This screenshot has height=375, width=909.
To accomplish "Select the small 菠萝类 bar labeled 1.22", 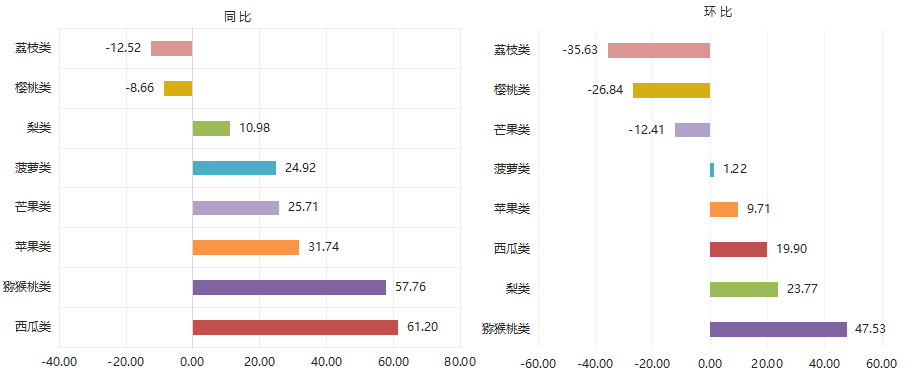I will (x=712, y=170).
